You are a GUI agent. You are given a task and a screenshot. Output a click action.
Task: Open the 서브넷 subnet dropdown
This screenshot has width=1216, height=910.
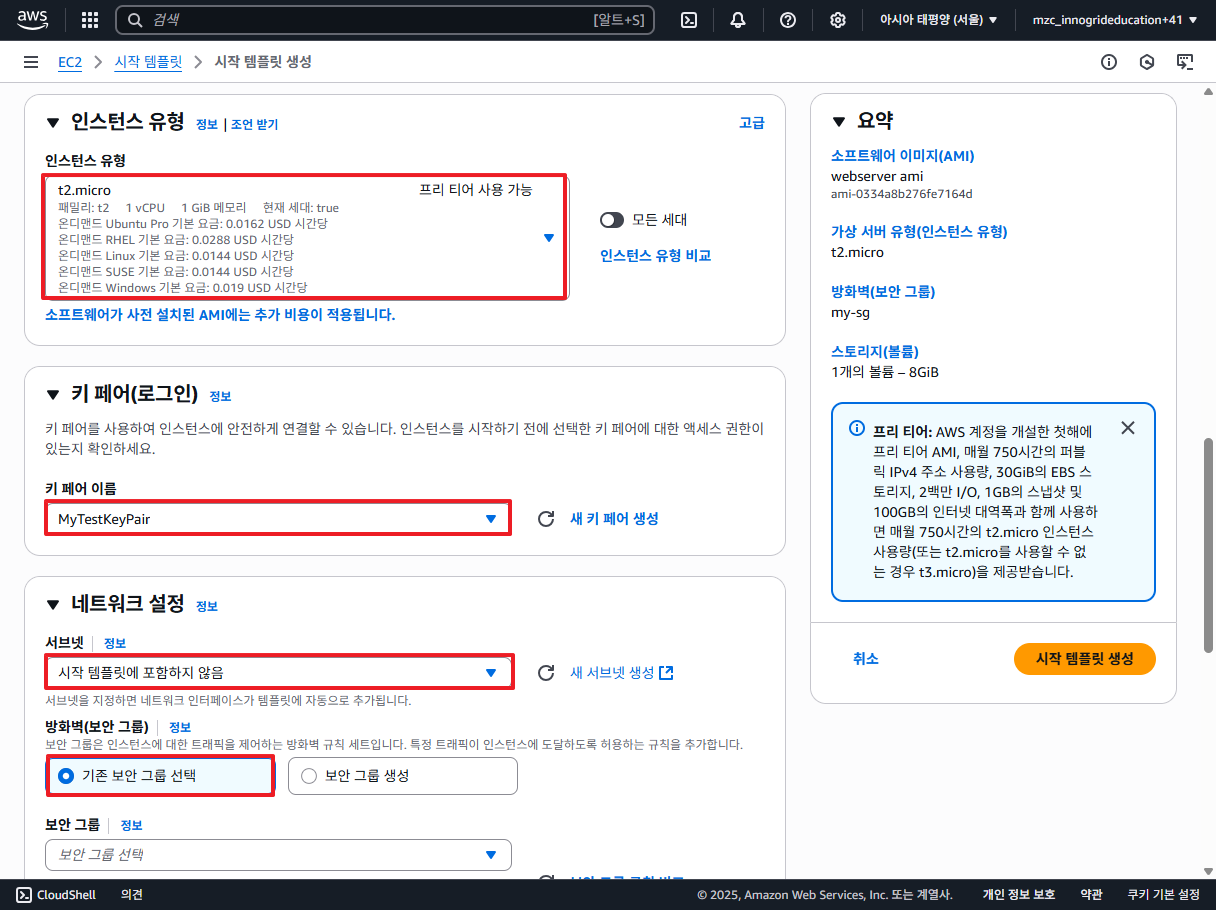tap(279, 673)
